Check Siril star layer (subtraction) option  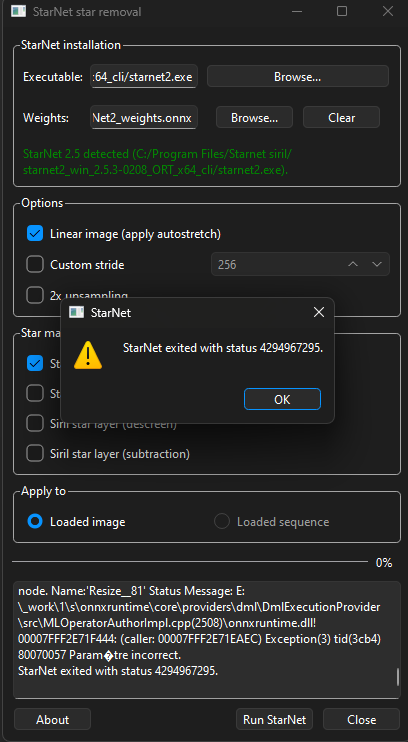(35, 454)
